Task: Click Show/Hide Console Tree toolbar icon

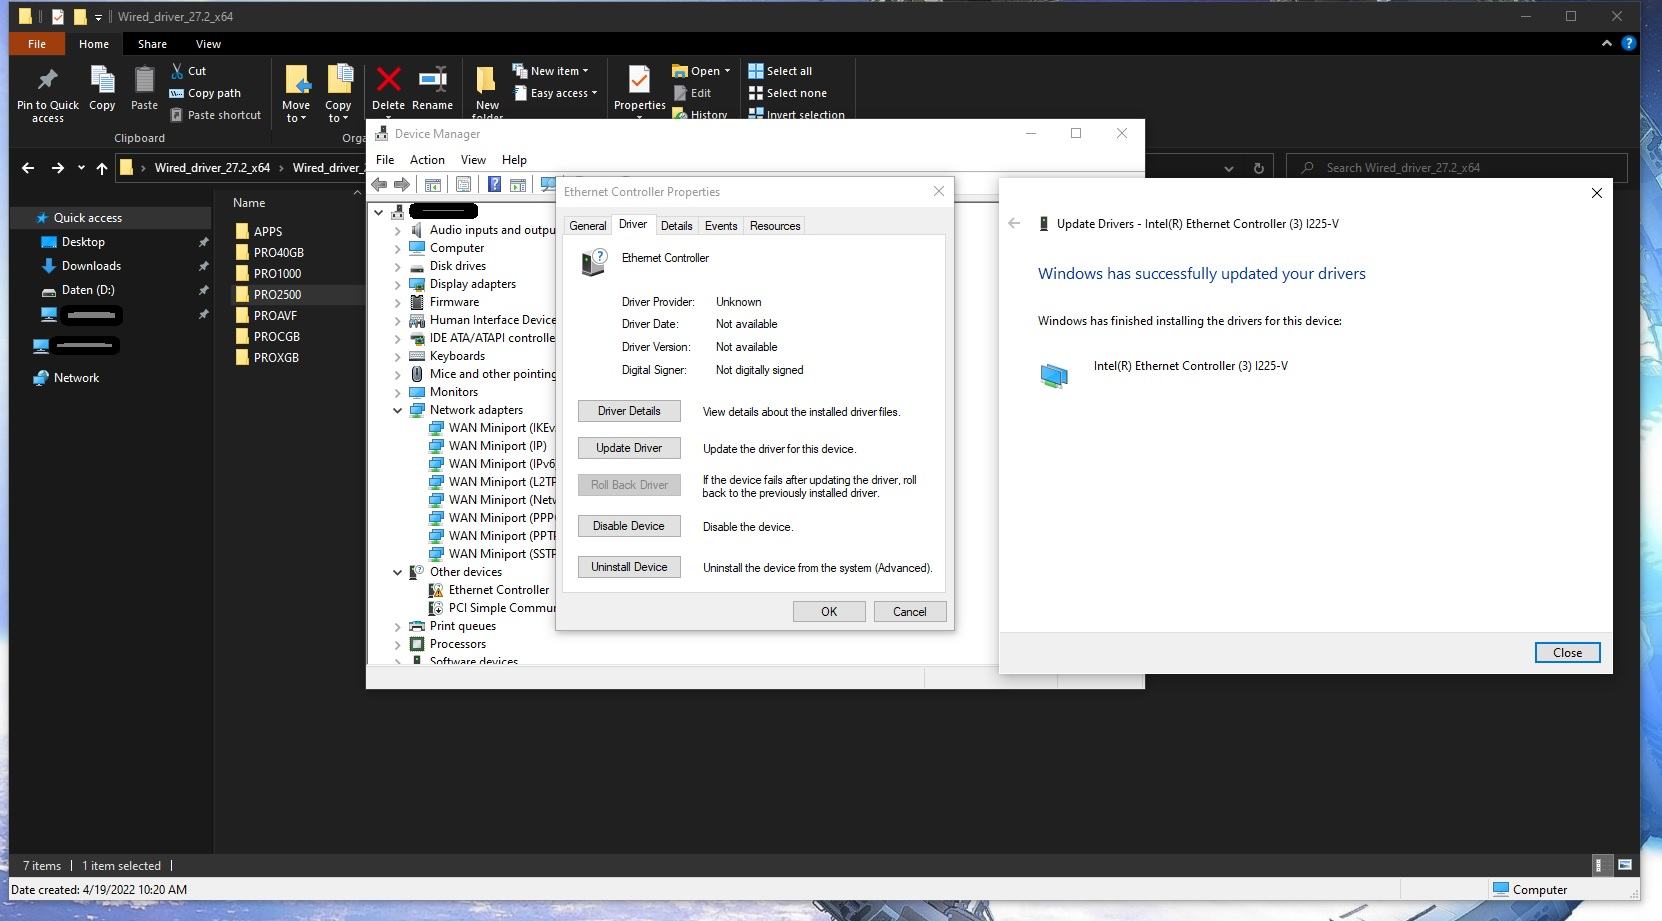Action: coord(432,184)
